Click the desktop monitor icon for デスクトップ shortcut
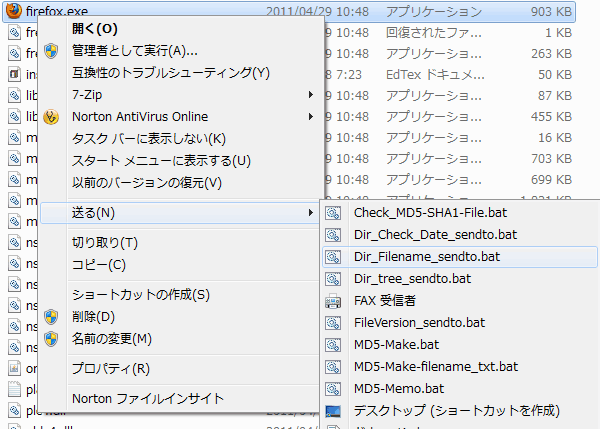600x429 pixels. 333,411
